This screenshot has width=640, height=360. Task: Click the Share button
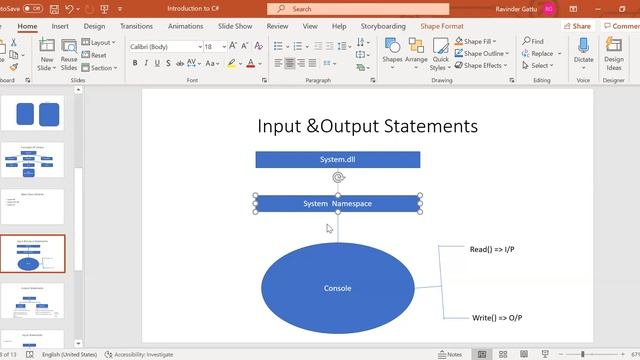click(x=577, y=26)
